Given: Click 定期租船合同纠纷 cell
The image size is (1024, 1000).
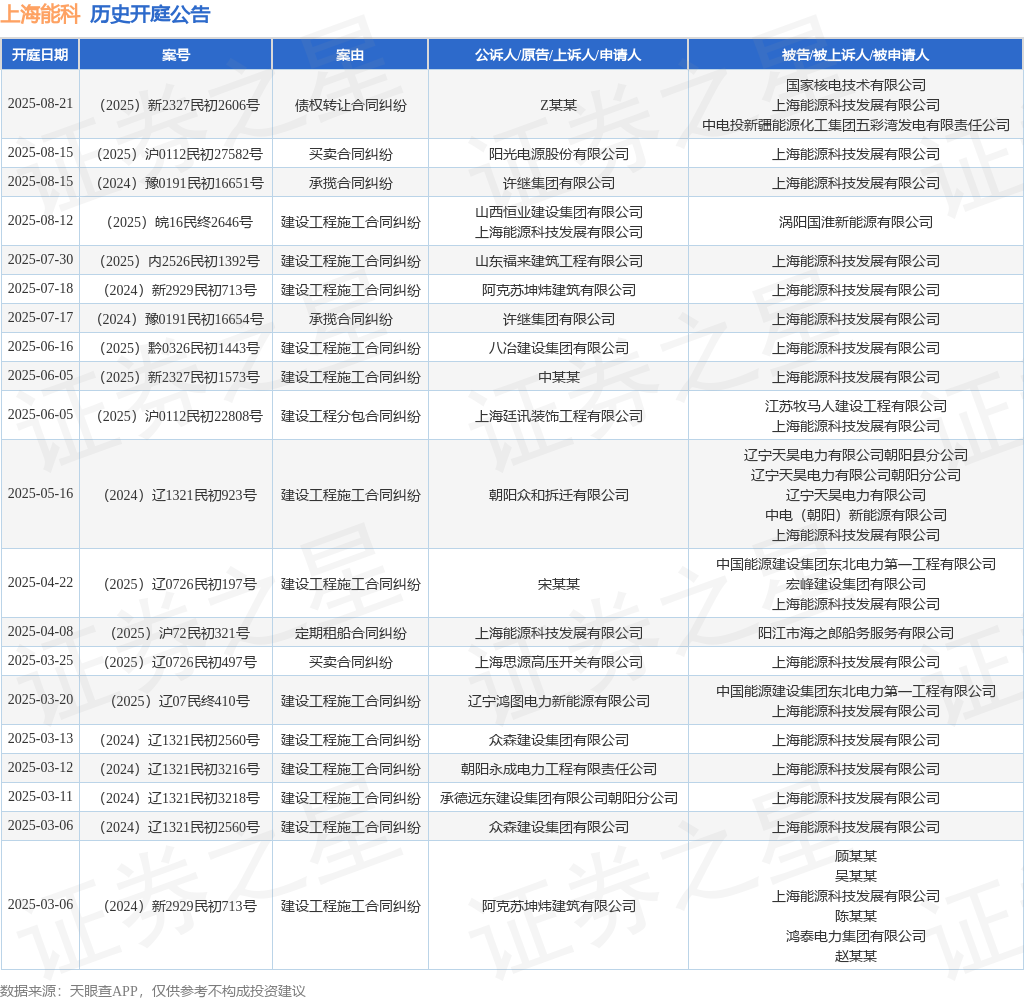Looking at the screenshot, I should coord(350,634).
